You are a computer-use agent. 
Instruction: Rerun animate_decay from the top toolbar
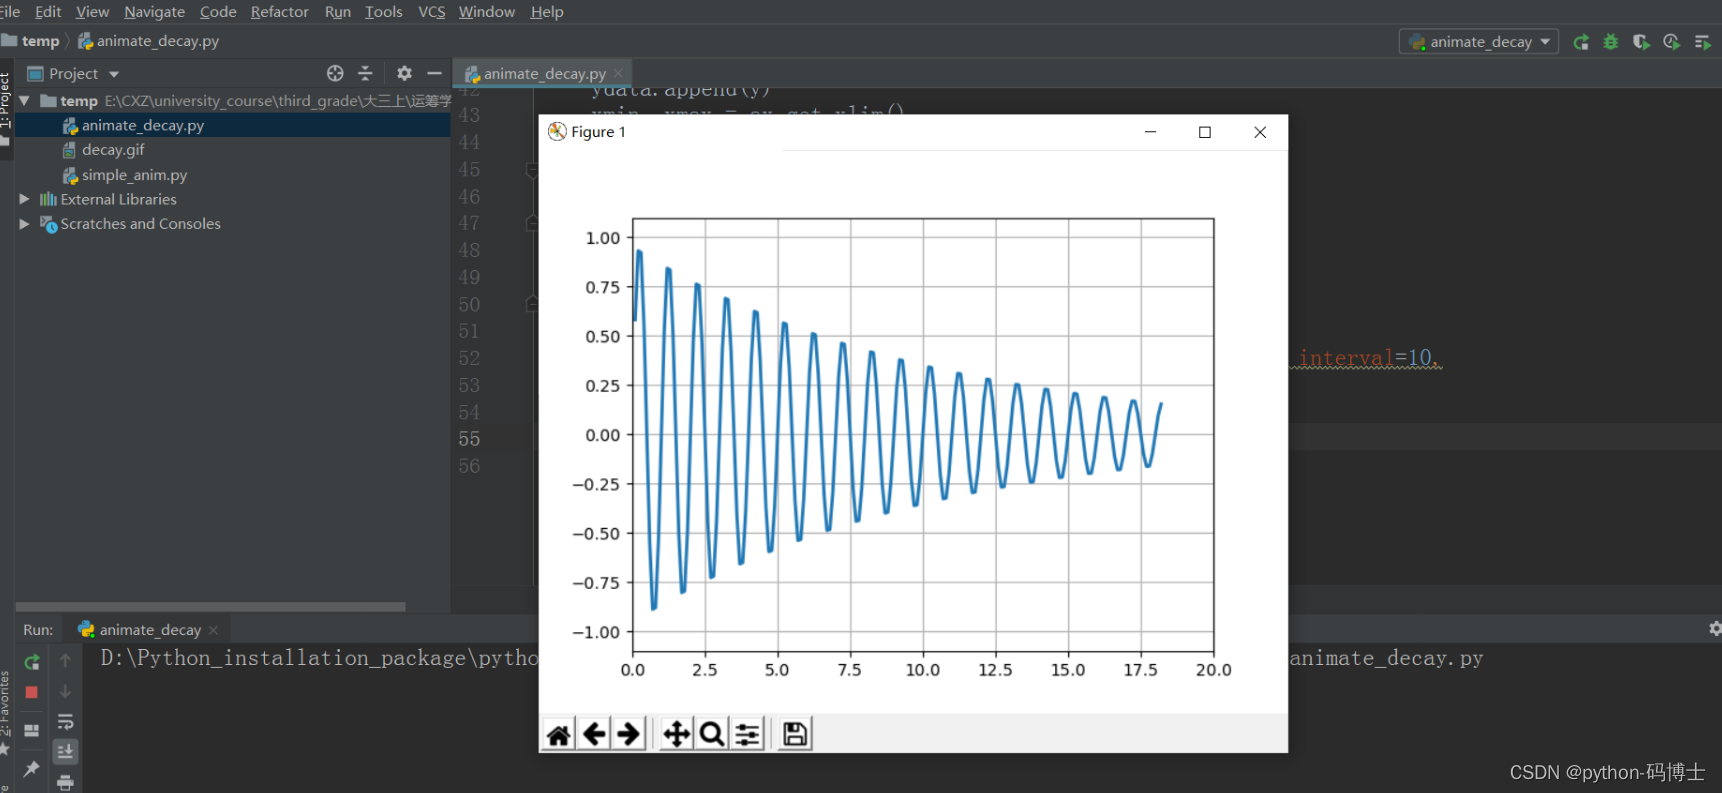[x=1581, y=42]
